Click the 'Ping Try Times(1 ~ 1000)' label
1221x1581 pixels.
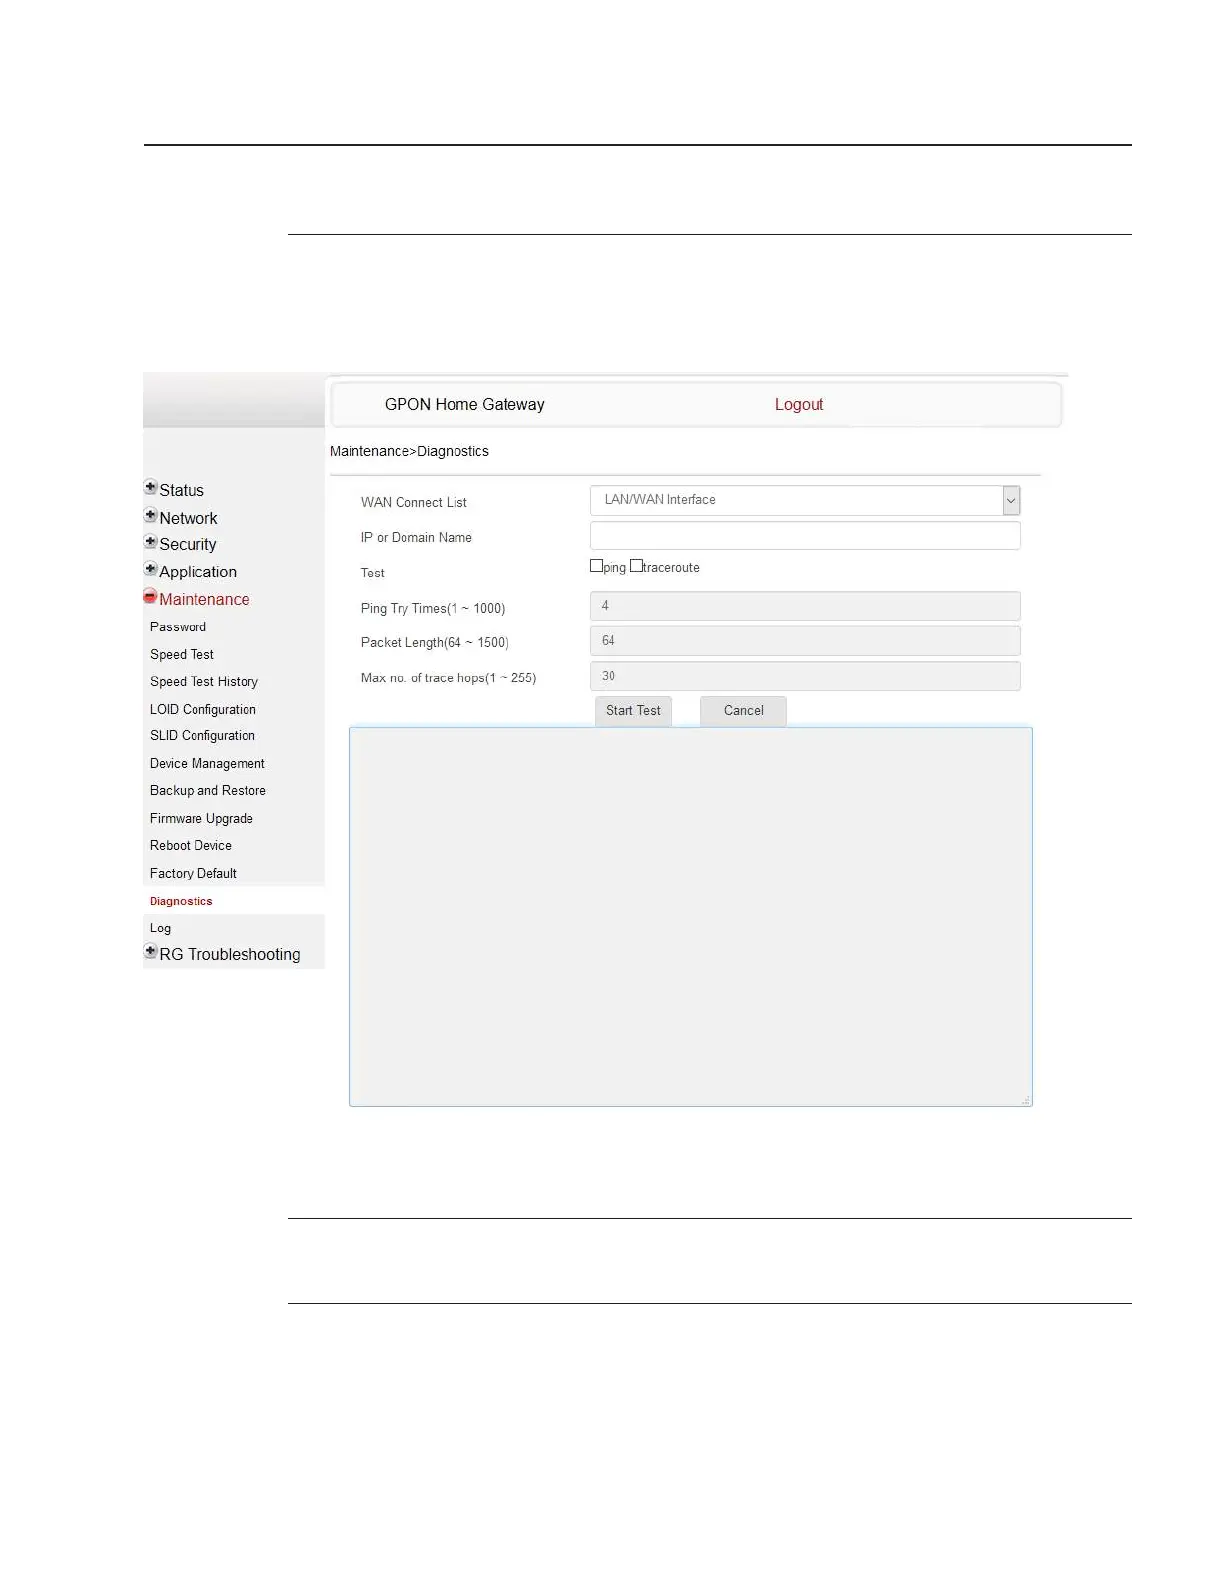[x=433, y=609]
